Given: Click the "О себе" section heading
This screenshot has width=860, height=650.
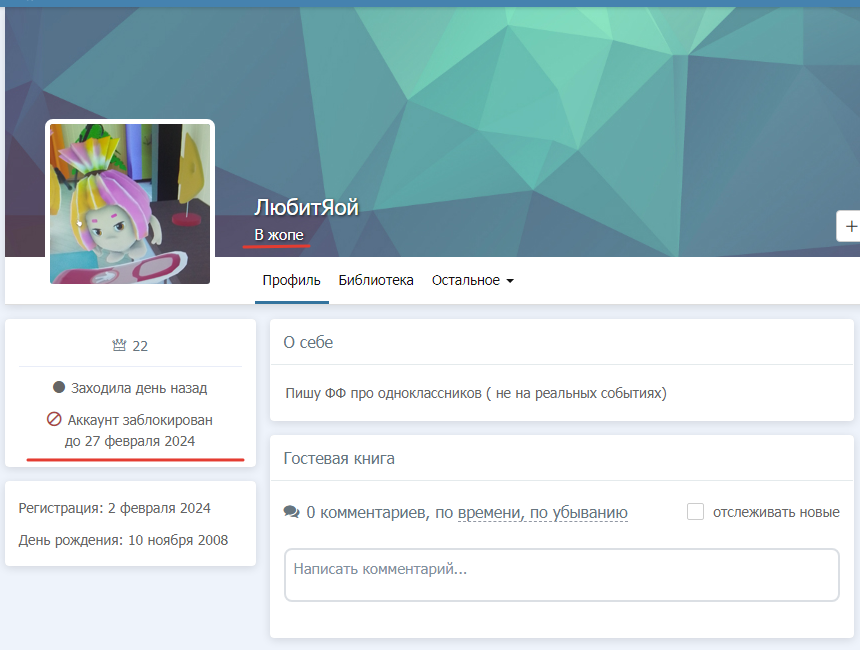Looking at the screenshot, I should click(x=308, y=342).
